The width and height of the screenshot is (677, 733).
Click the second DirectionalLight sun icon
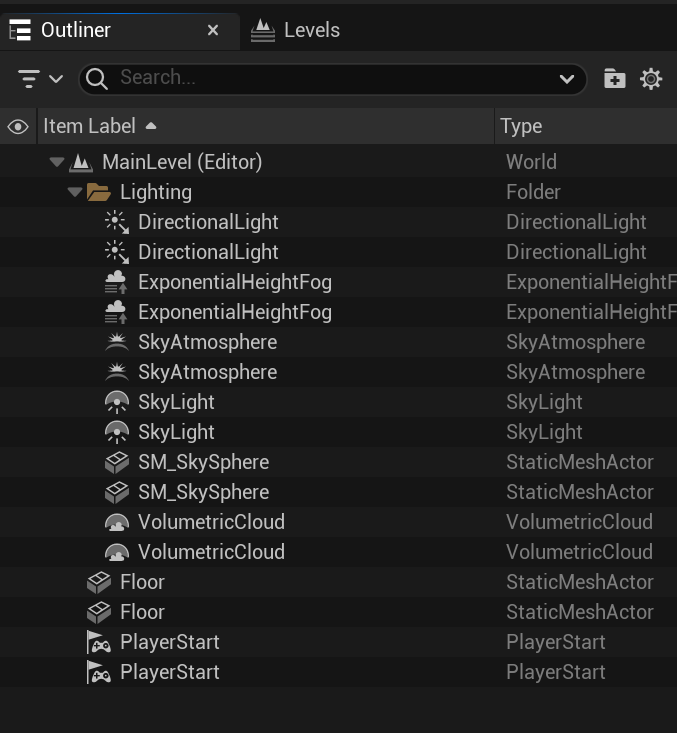click(x=116, y=252)
